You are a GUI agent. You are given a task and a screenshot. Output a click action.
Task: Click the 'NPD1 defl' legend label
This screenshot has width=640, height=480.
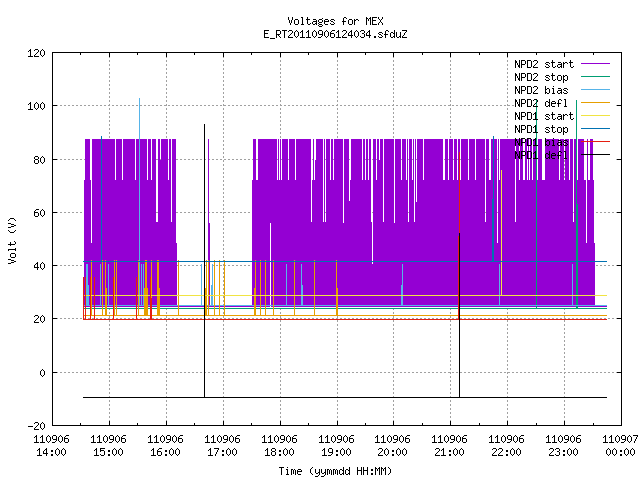pyautogui.click(x=541, y=156)
